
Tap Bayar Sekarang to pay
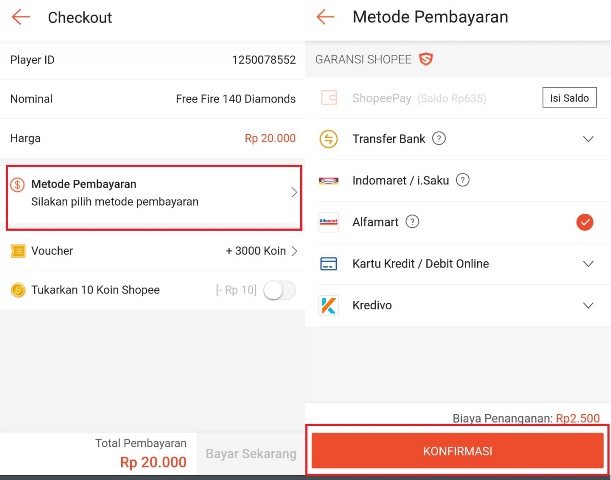(x=251, y=454)
